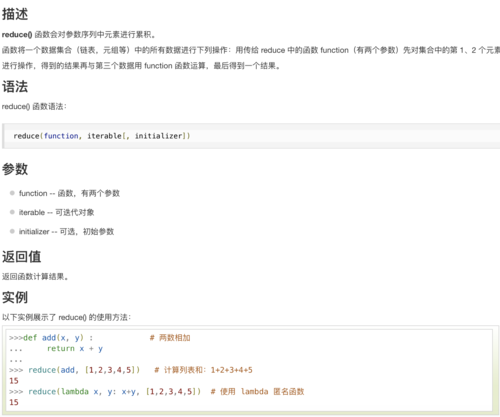The height and width of the screenshot is (417, 500).
Task: Click the function keyword in syntax code box
Action: [61, 136]
